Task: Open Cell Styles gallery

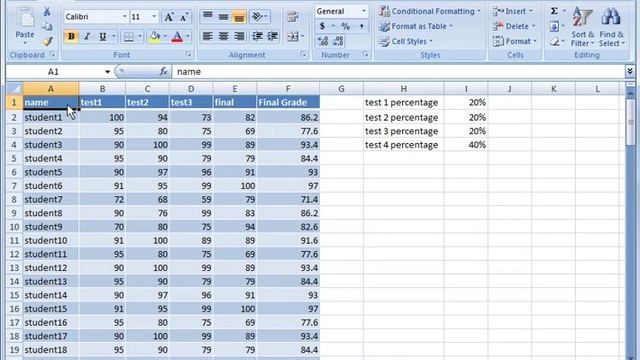Action: [406, 41]
